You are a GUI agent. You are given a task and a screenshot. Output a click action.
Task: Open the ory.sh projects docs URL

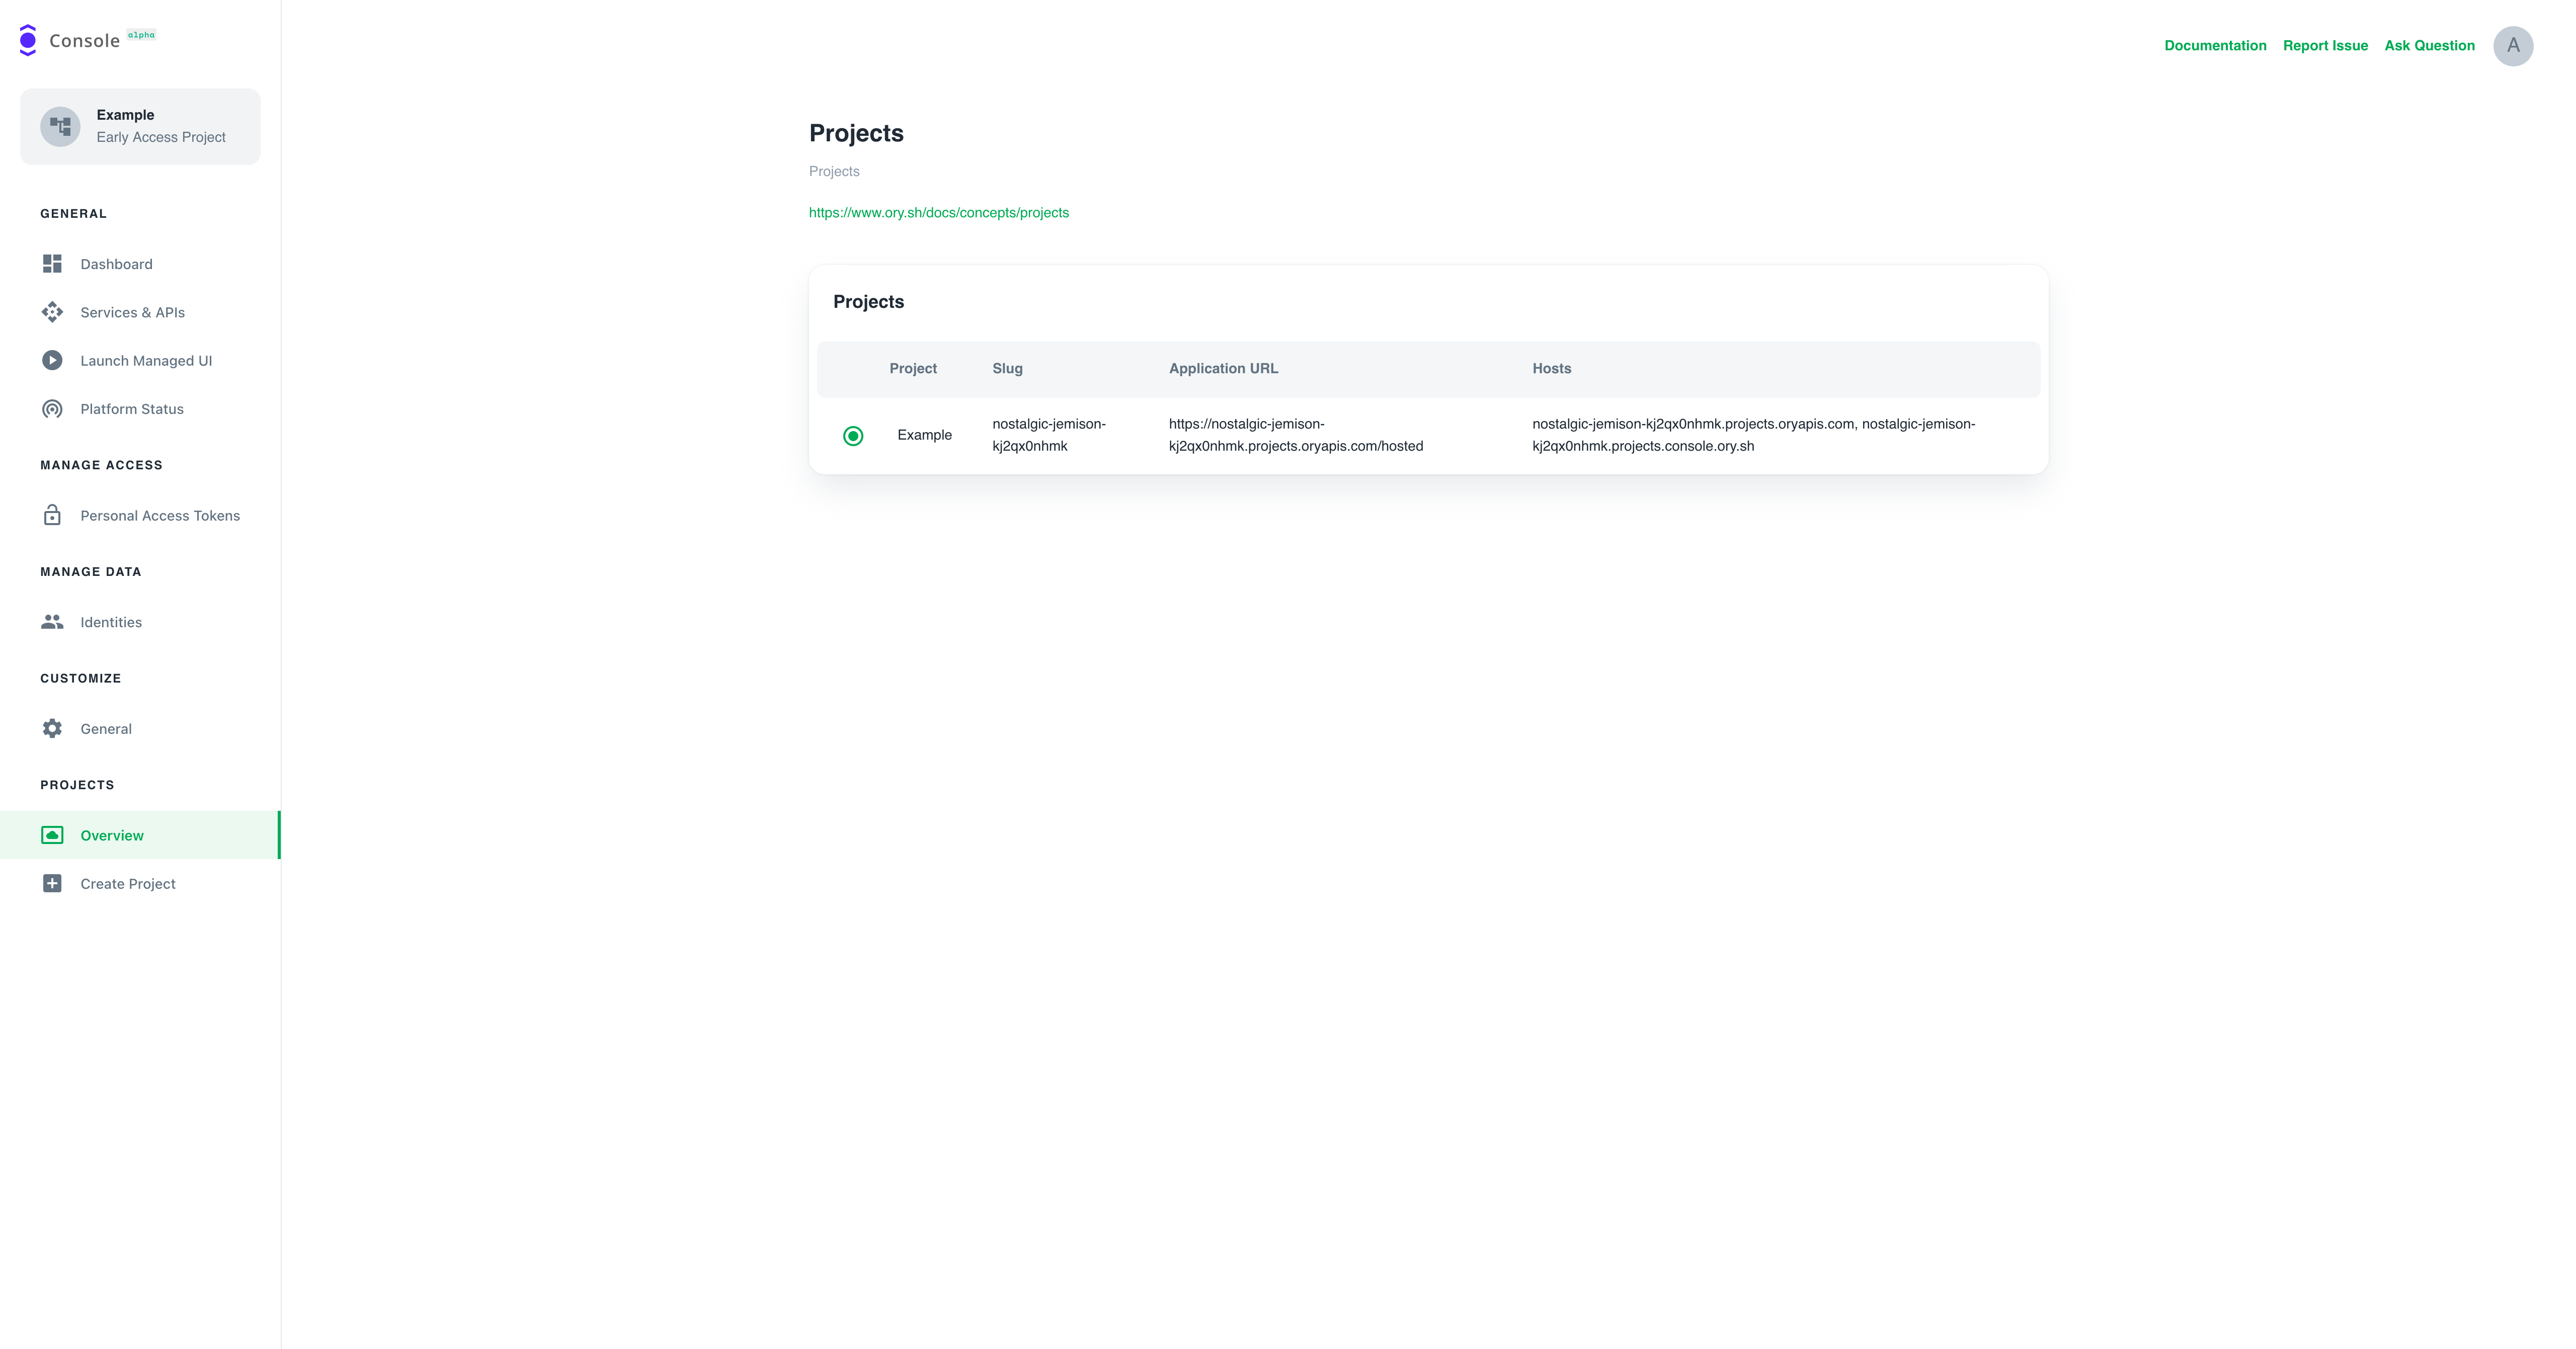[x=938, y=212]
